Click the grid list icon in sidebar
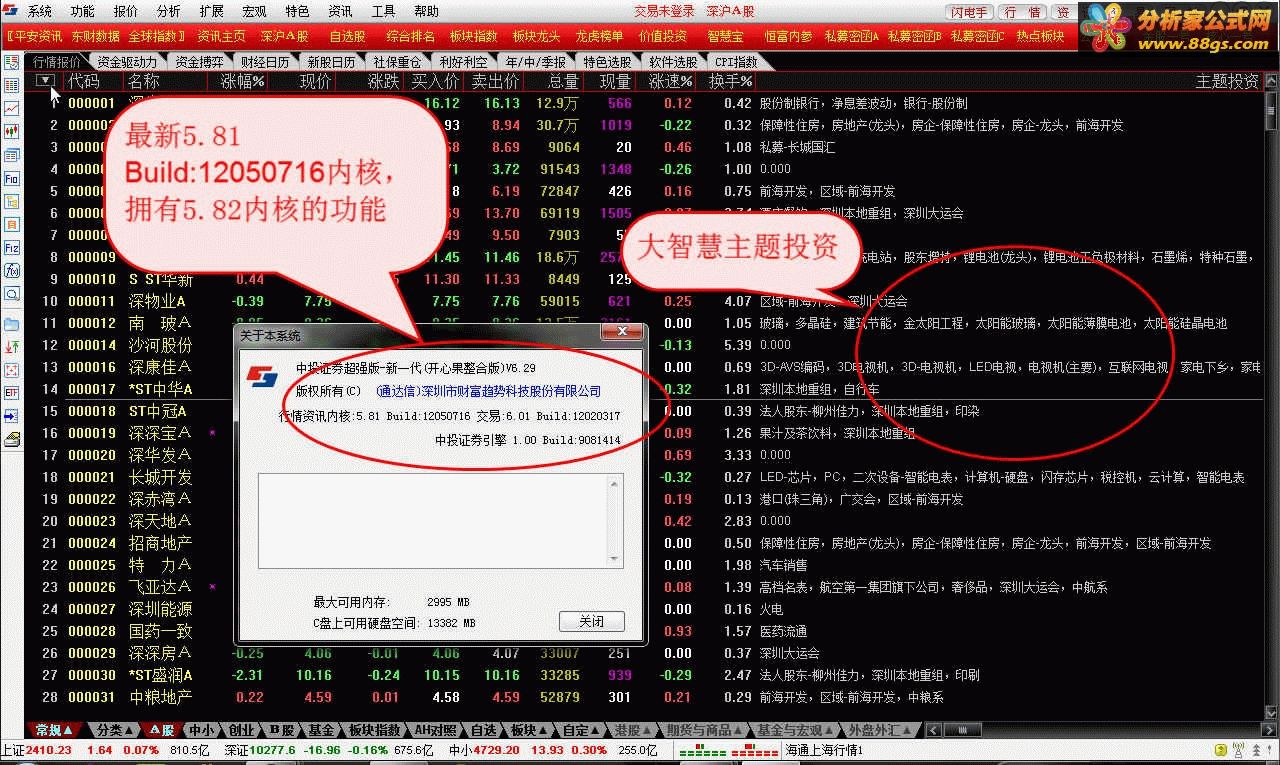 coord(11,85)
